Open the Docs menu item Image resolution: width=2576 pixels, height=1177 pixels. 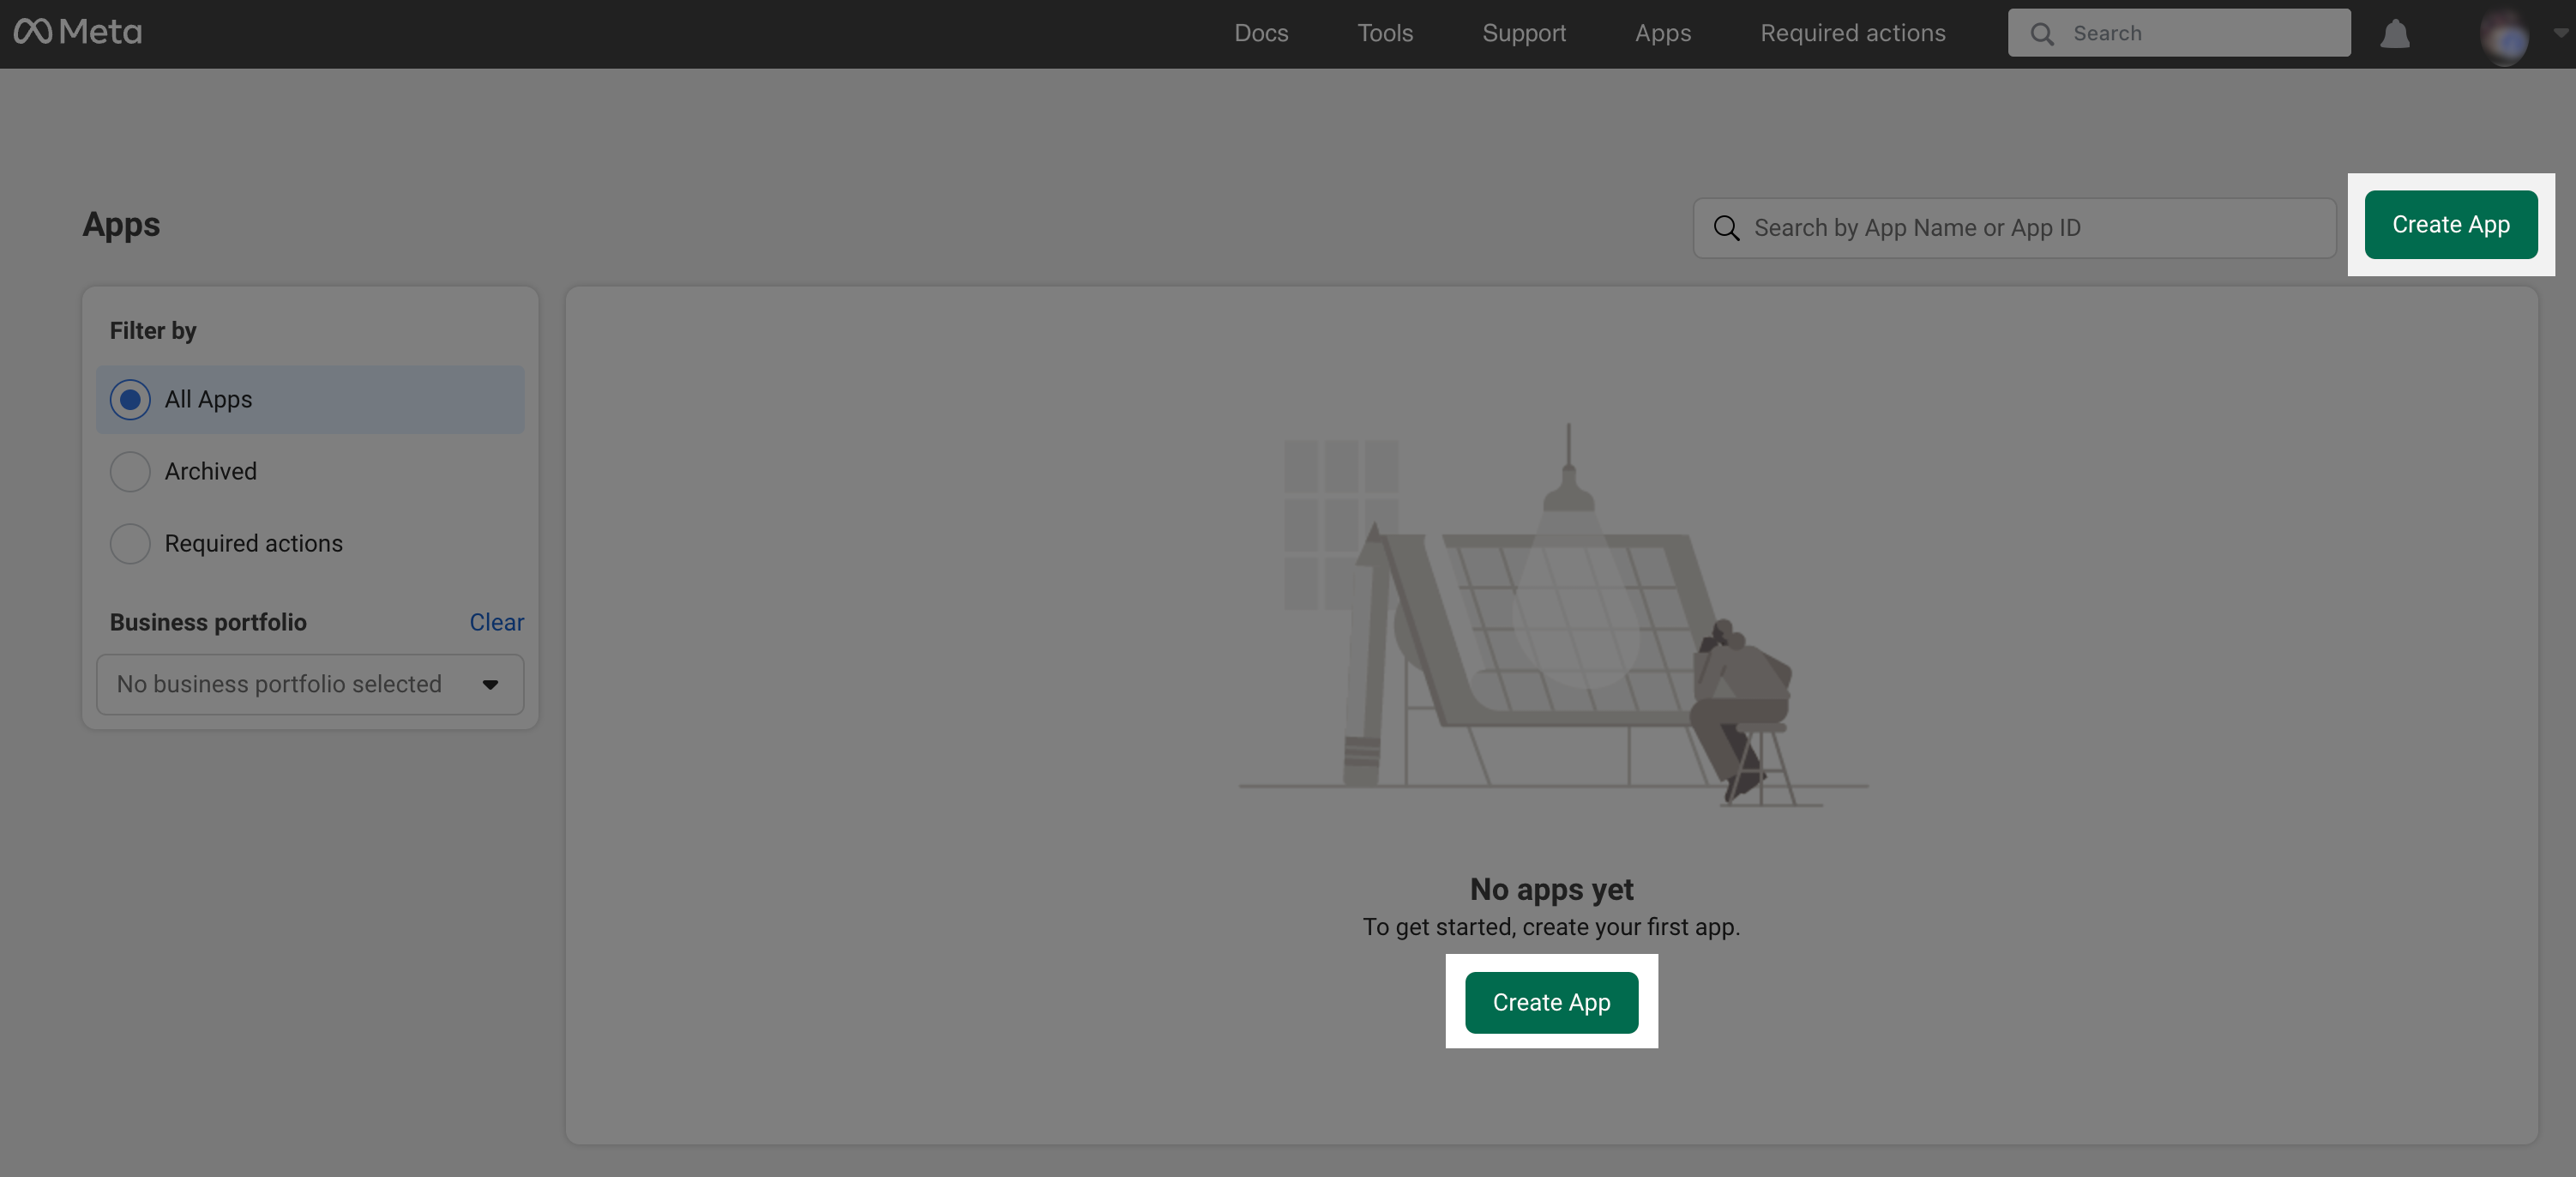(1261, 33)
